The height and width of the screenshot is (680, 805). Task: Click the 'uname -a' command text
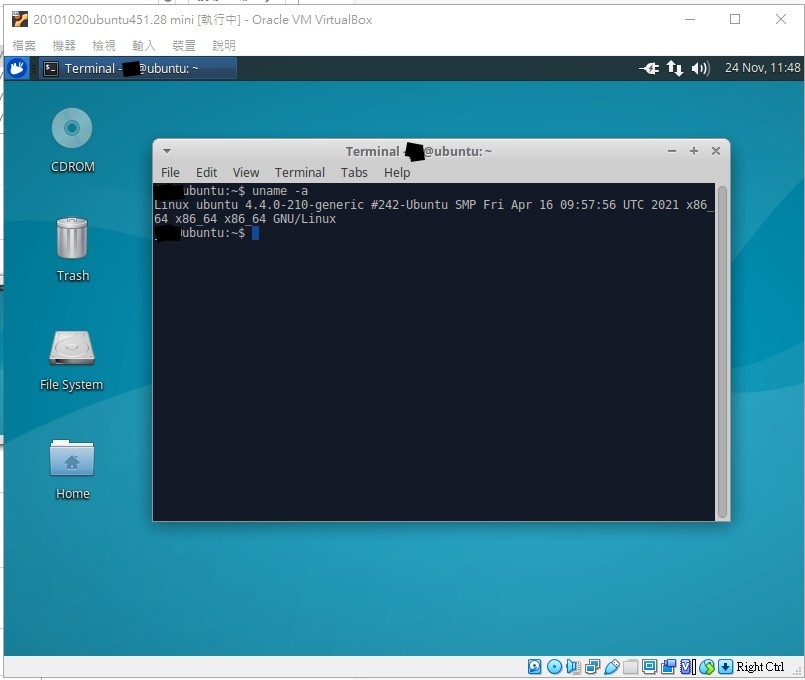coord(280,191)
